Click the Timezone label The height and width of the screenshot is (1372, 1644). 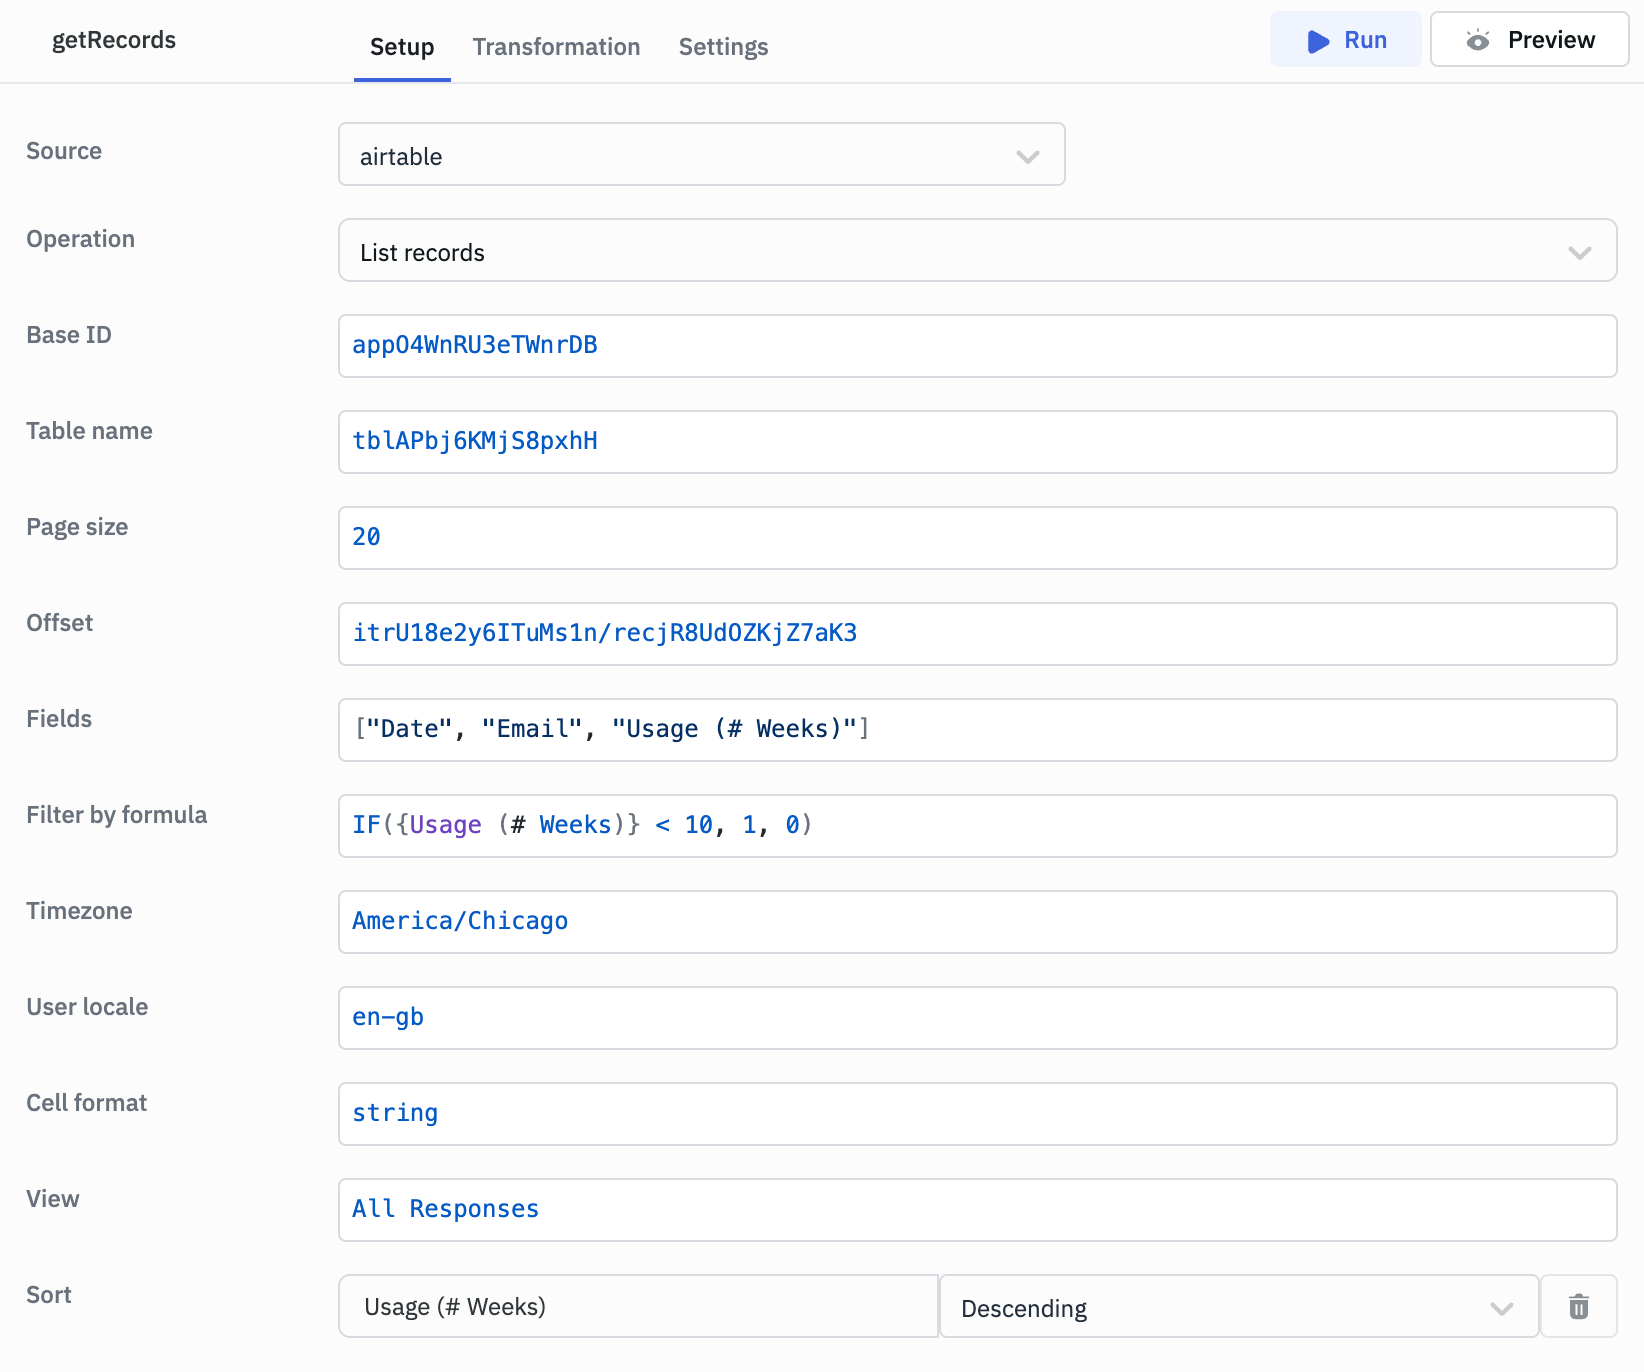click(x=79, y=911)
